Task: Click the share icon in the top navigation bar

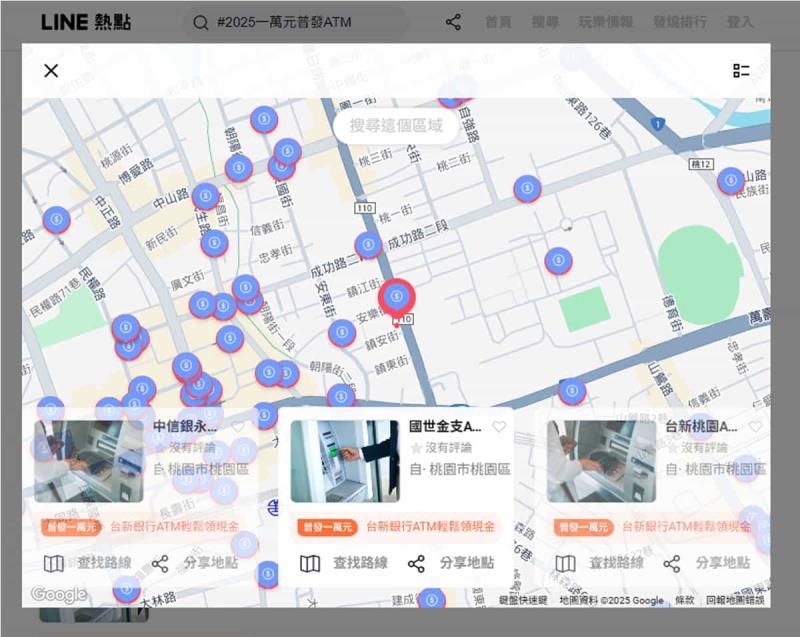Action: 453,21
